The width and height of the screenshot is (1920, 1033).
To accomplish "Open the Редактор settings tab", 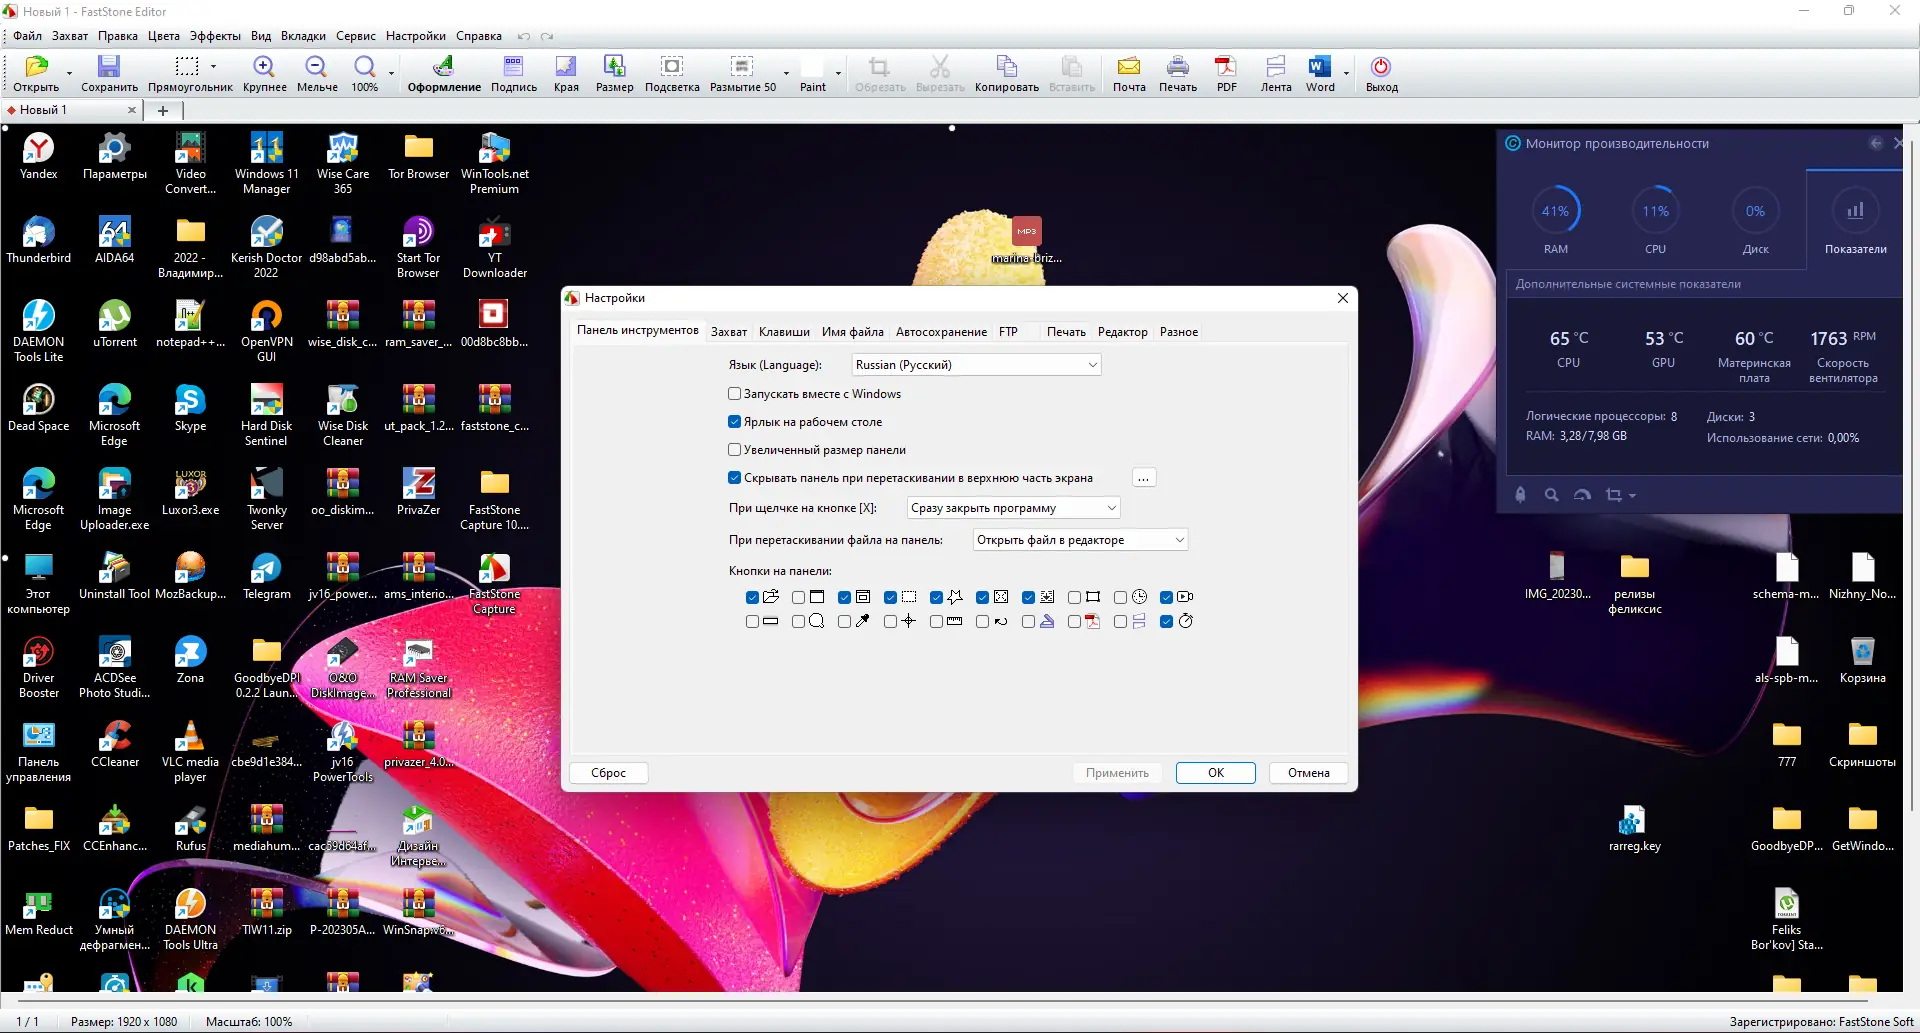I will [x=1123, y=332].
